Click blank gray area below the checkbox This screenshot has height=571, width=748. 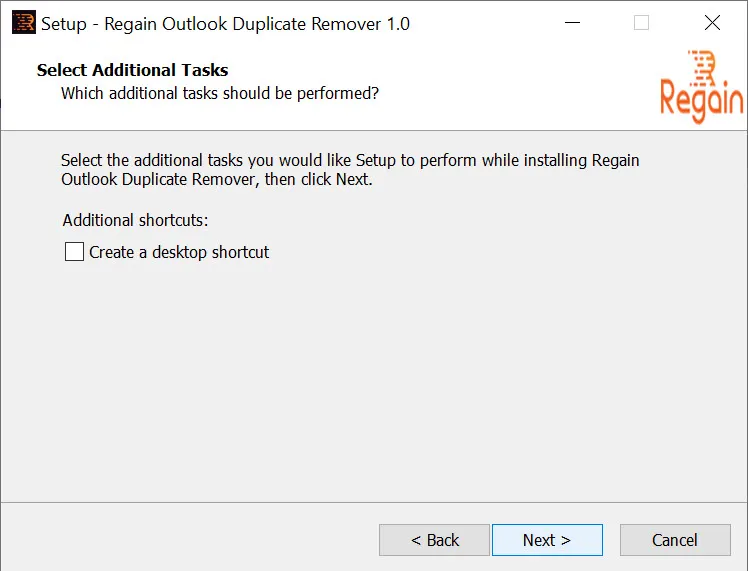coord(372,382)
